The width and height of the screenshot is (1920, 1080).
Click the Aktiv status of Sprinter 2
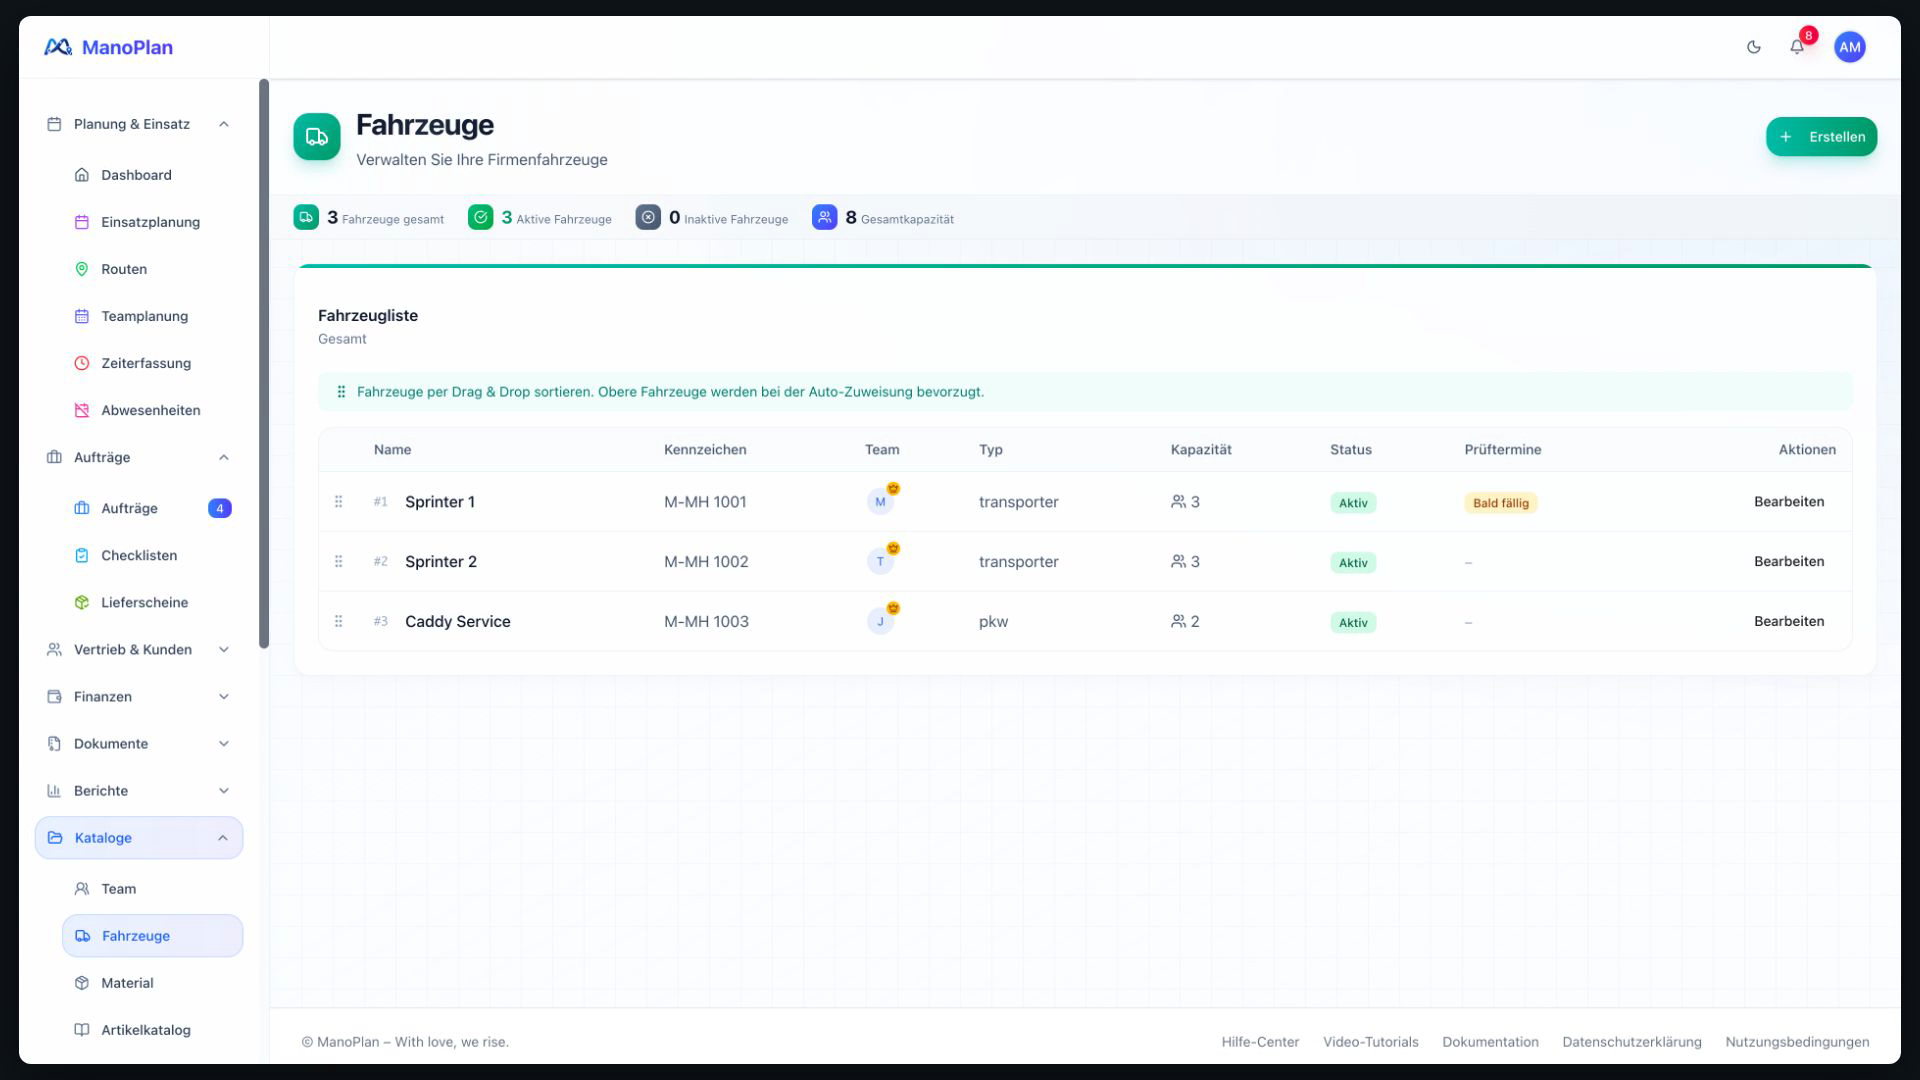pyautogui.click(x=1353, y=563)
